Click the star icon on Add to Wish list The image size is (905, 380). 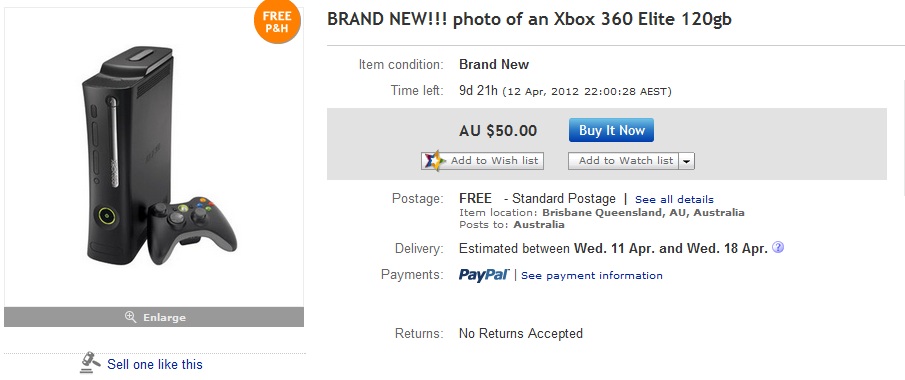pos(435,161)
